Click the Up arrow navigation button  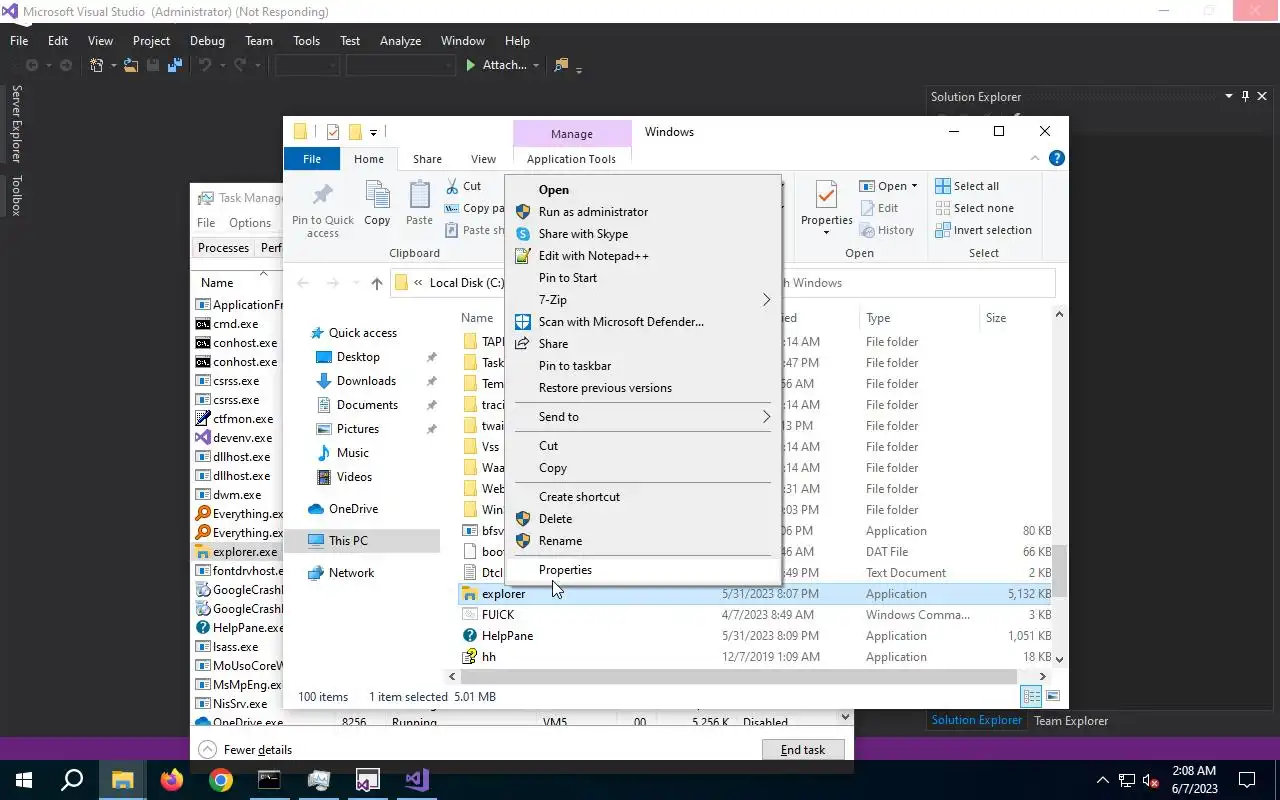coord(376,283)
